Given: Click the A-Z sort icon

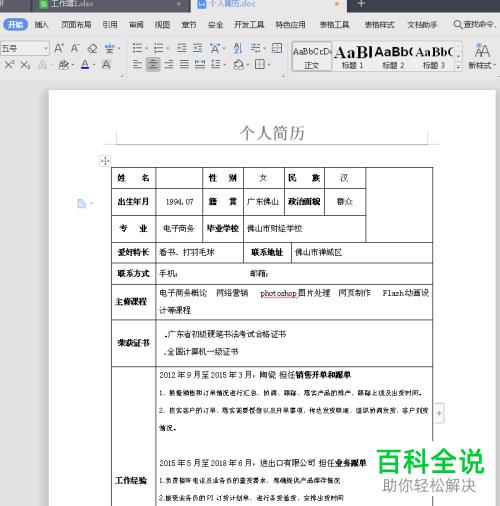Looking at the screenshot, I should [x=238, y=48].
